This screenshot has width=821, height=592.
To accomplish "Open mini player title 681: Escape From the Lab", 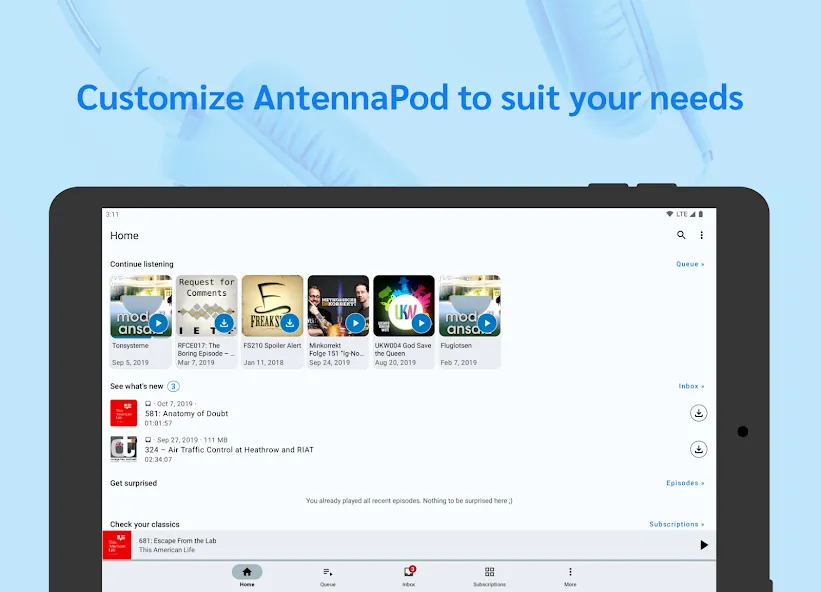I will (x=177, y=540).
